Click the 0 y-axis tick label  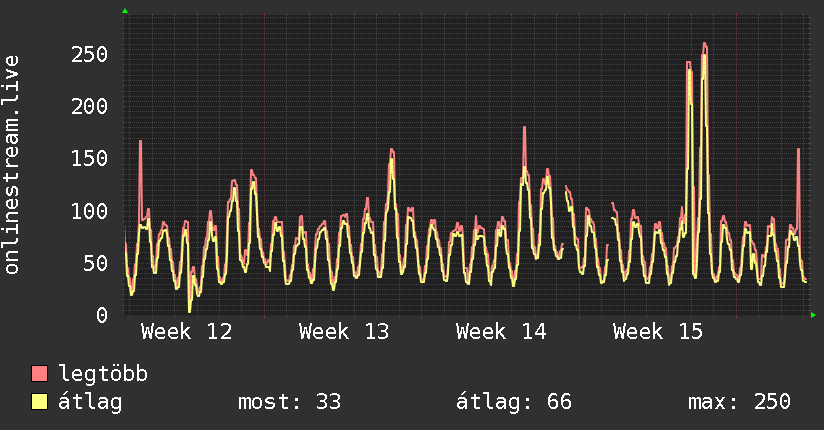(102, 315)
